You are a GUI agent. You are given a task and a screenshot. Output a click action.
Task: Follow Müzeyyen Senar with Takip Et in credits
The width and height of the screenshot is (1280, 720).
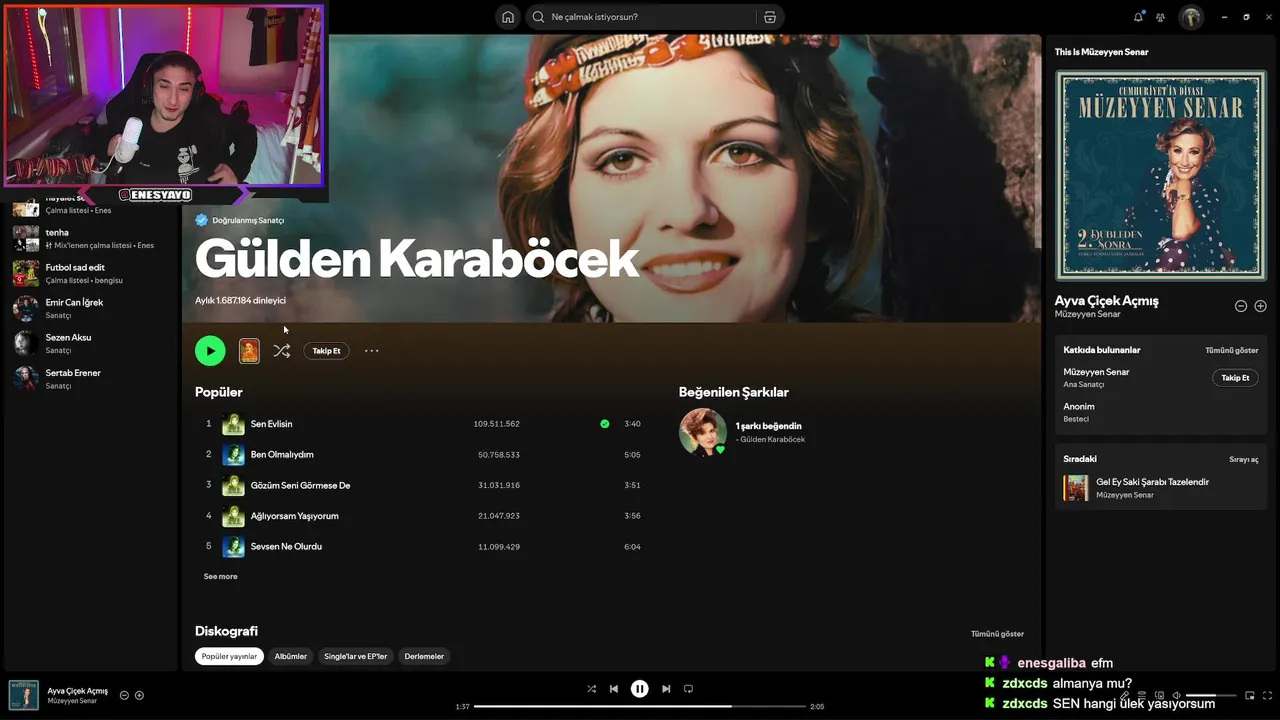[1235, 378]
